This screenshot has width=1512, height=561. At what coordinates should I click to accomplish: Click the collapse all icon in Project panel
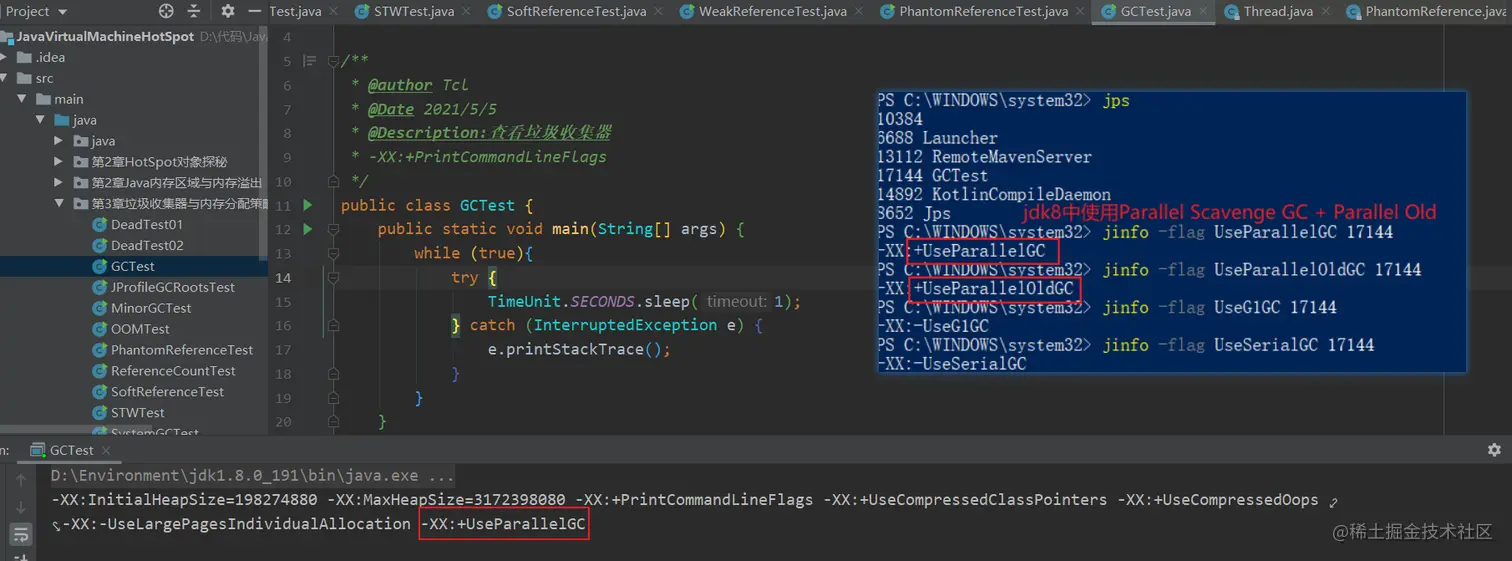click(193, 11)
